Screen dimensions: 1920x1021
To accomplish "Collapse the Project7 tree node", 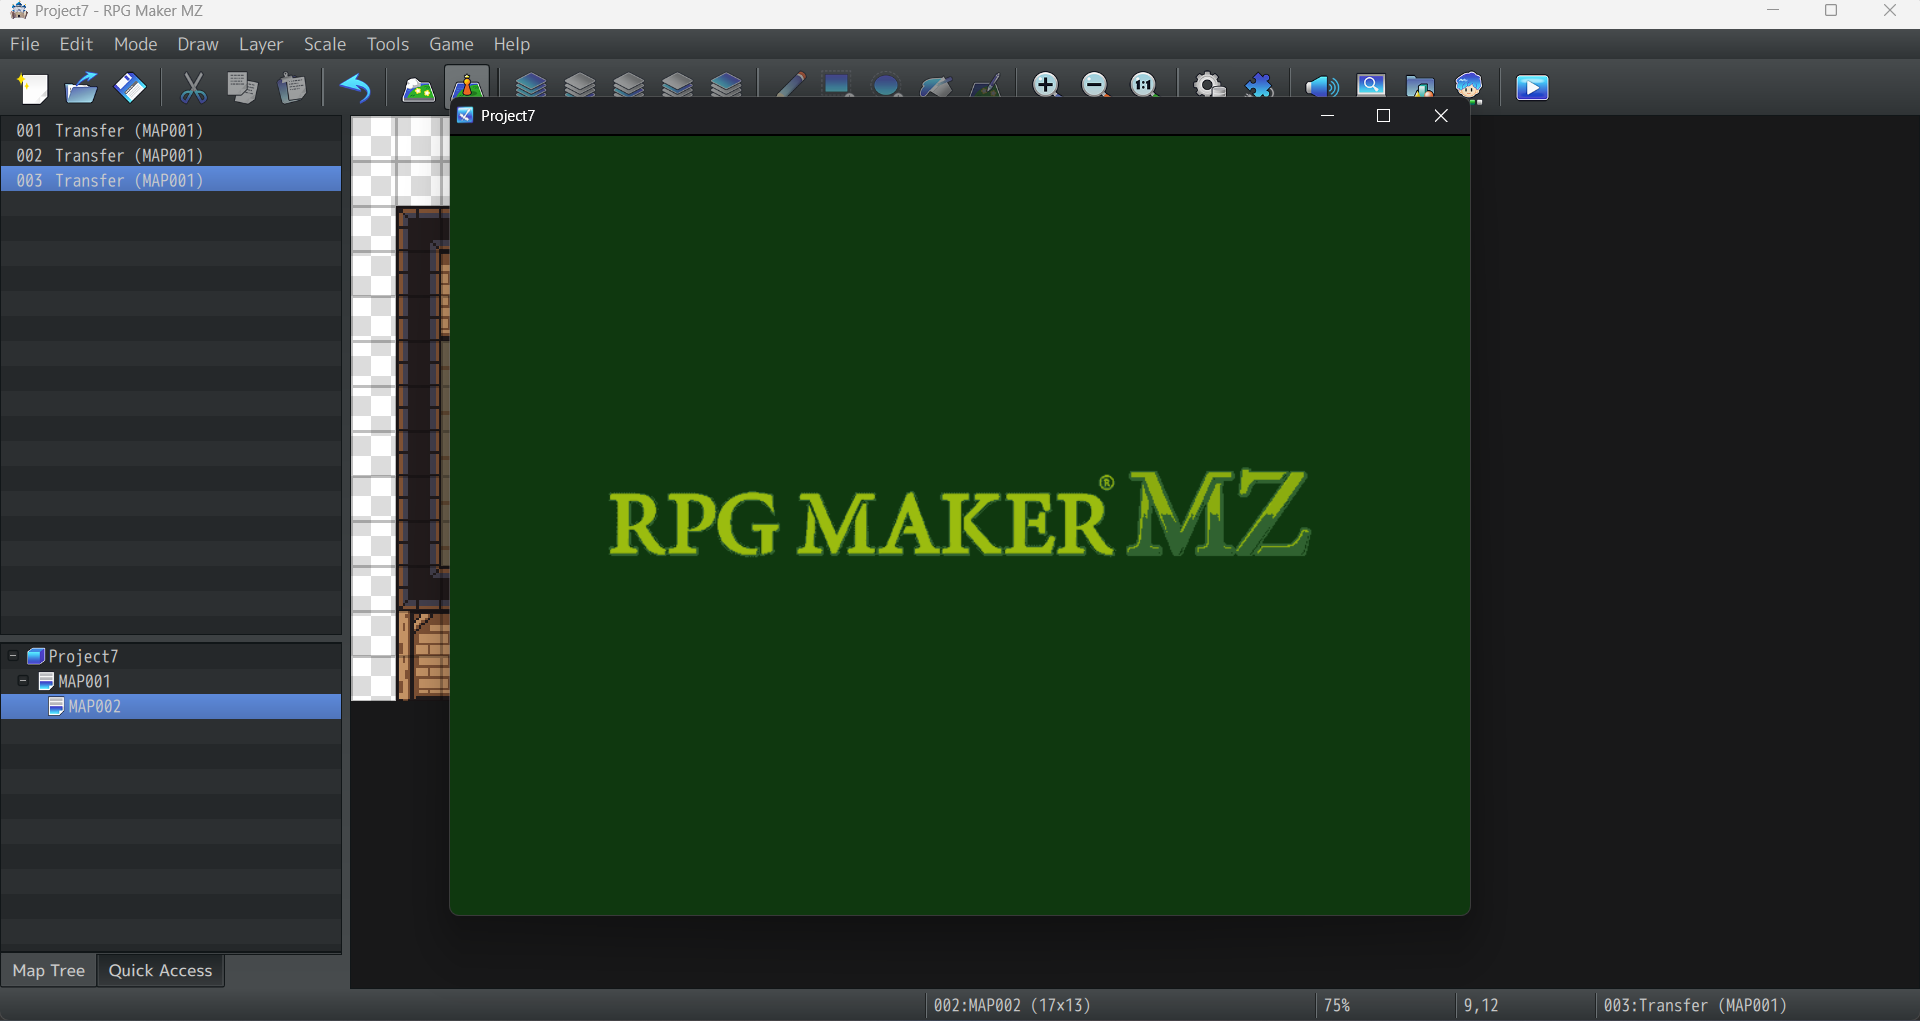I will pos(13,656).
